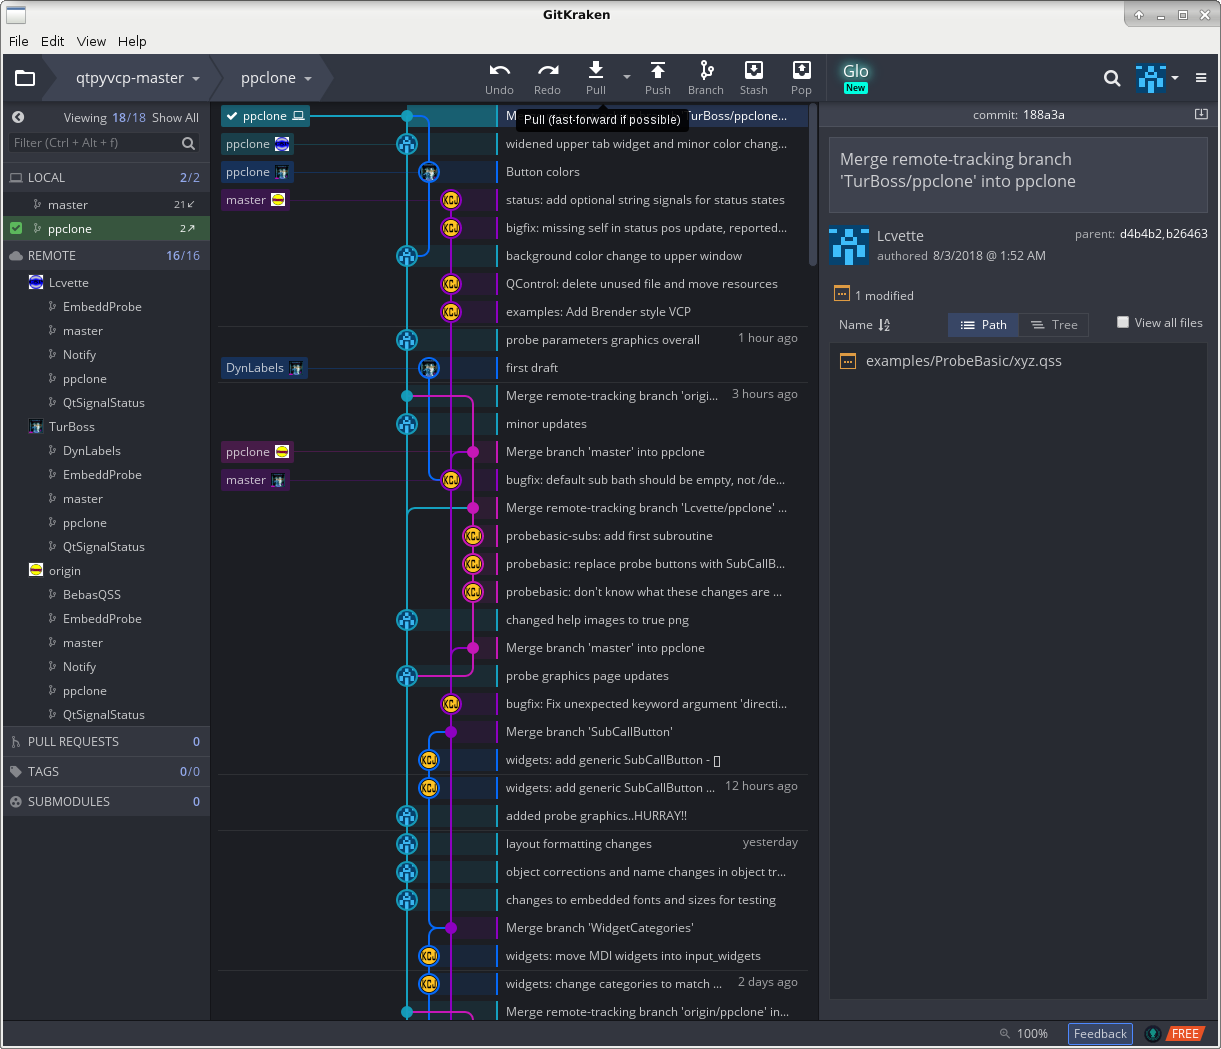Select commit 'Merge branch 'WidgetCategories''
The height and width of the screenshot is (1049, 1221).
[599, 928]
